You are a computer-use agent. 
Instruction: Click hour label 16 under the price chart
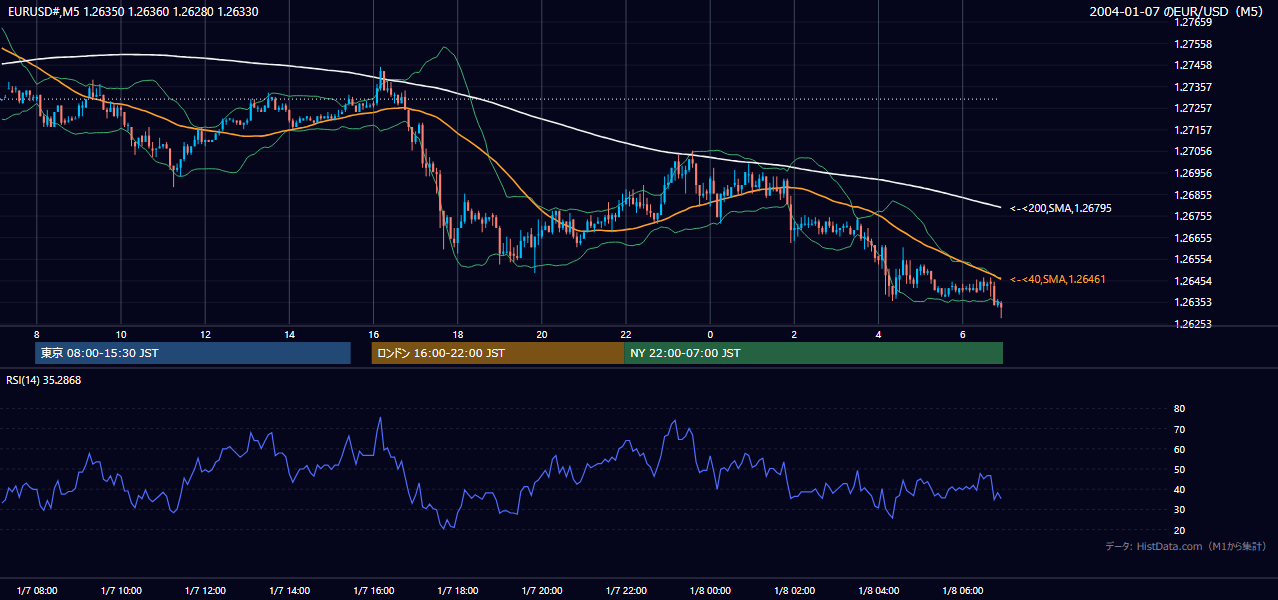(373, 334)
